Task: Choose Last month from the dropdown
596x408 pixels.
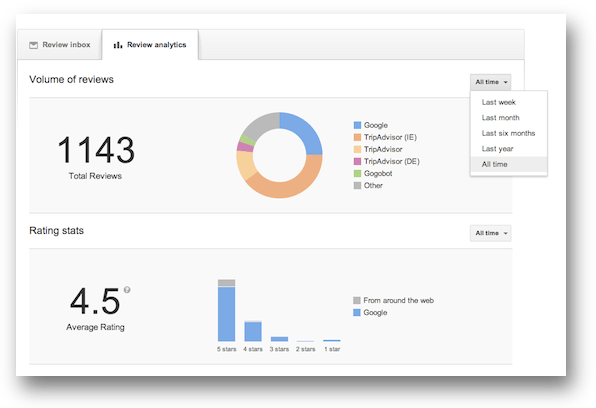Action: 509,118
